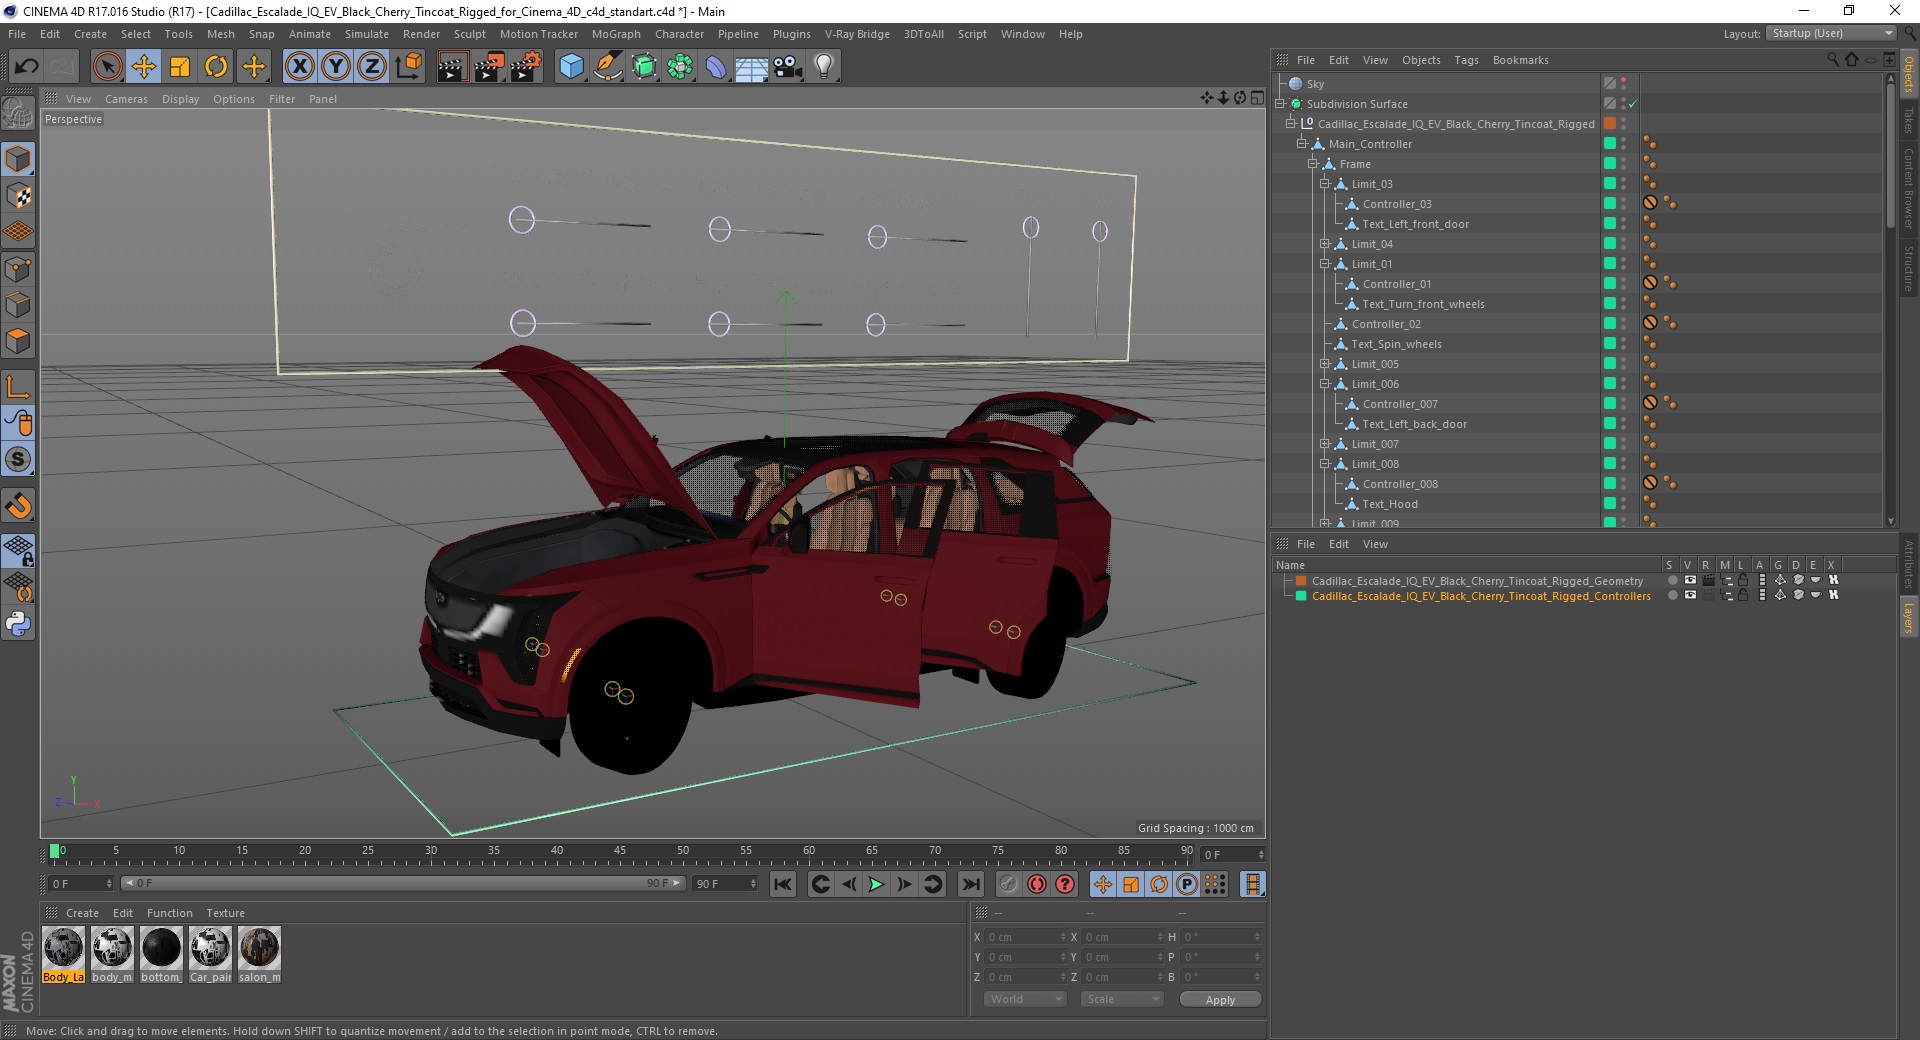Toggle the Controllers layer's solo dot
1920x1040 pixels.
pyautogui.click(x=1672, y=595)
